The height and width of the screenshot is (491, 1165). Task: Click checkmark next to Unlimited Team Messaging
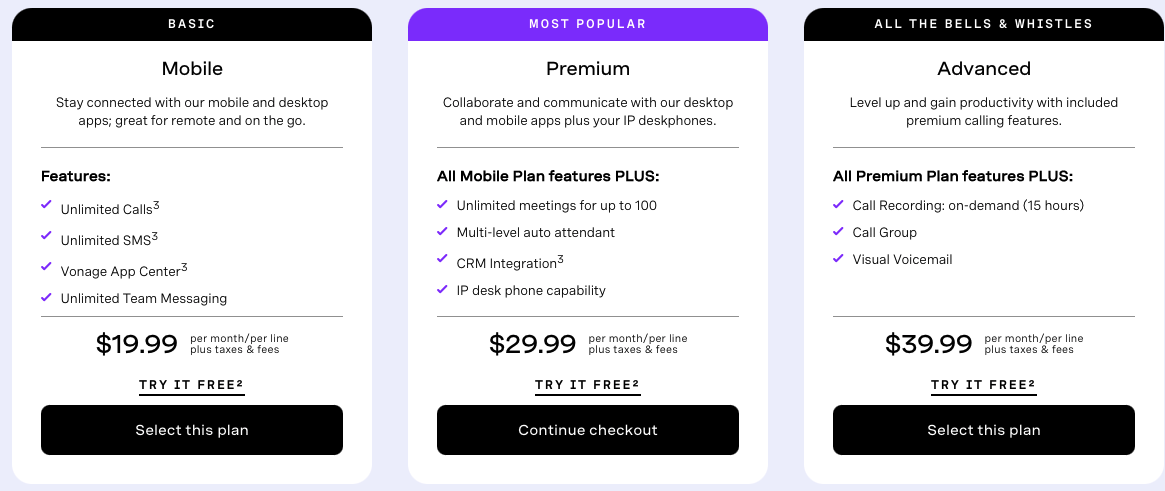coord(46,297)
